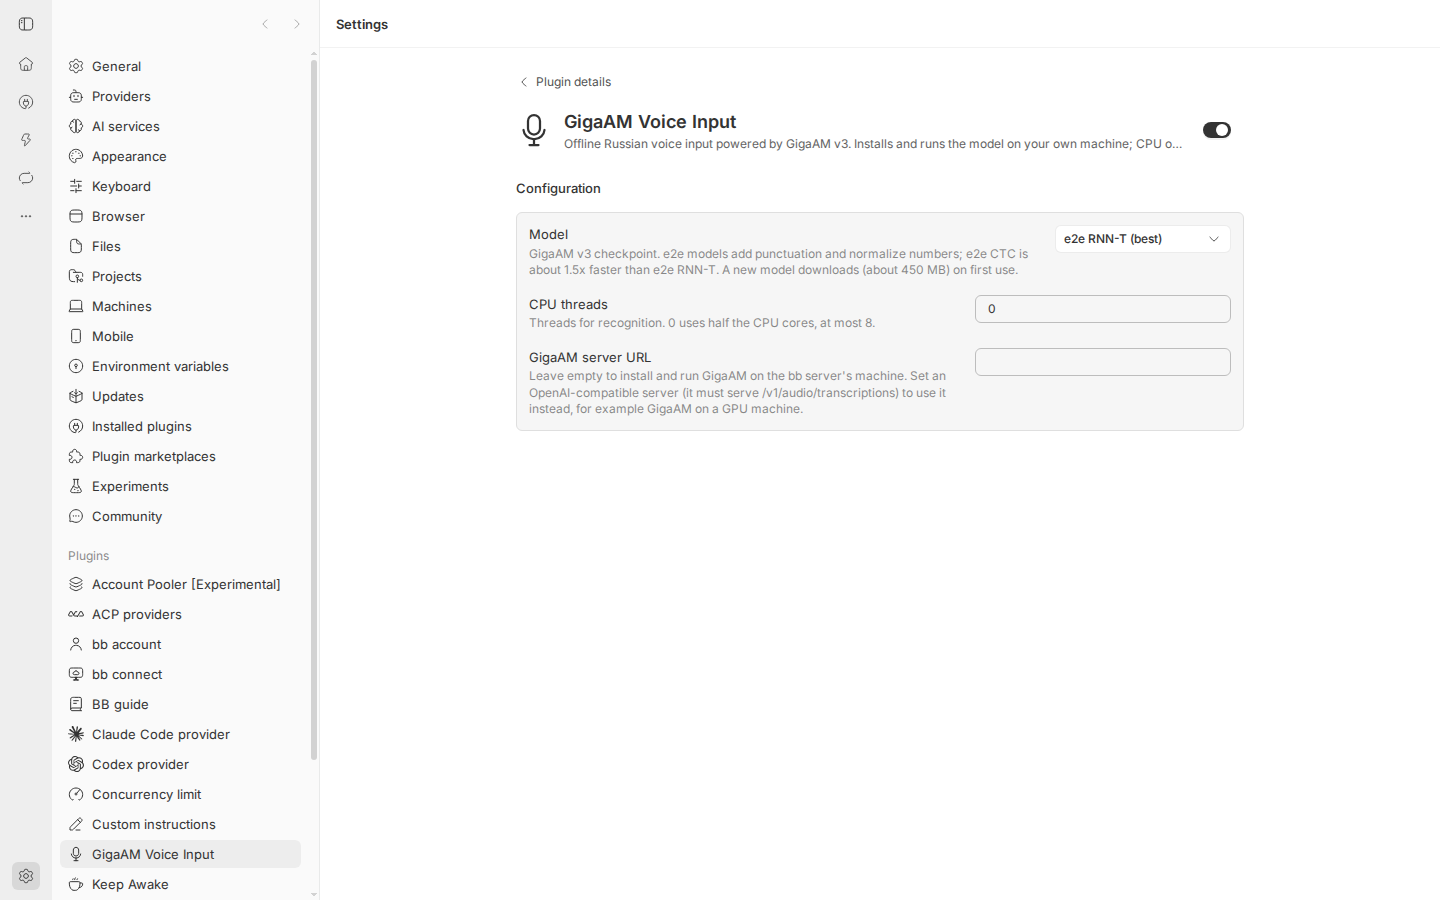
Task: Open bb connect plugin settings
Action: 180,674
